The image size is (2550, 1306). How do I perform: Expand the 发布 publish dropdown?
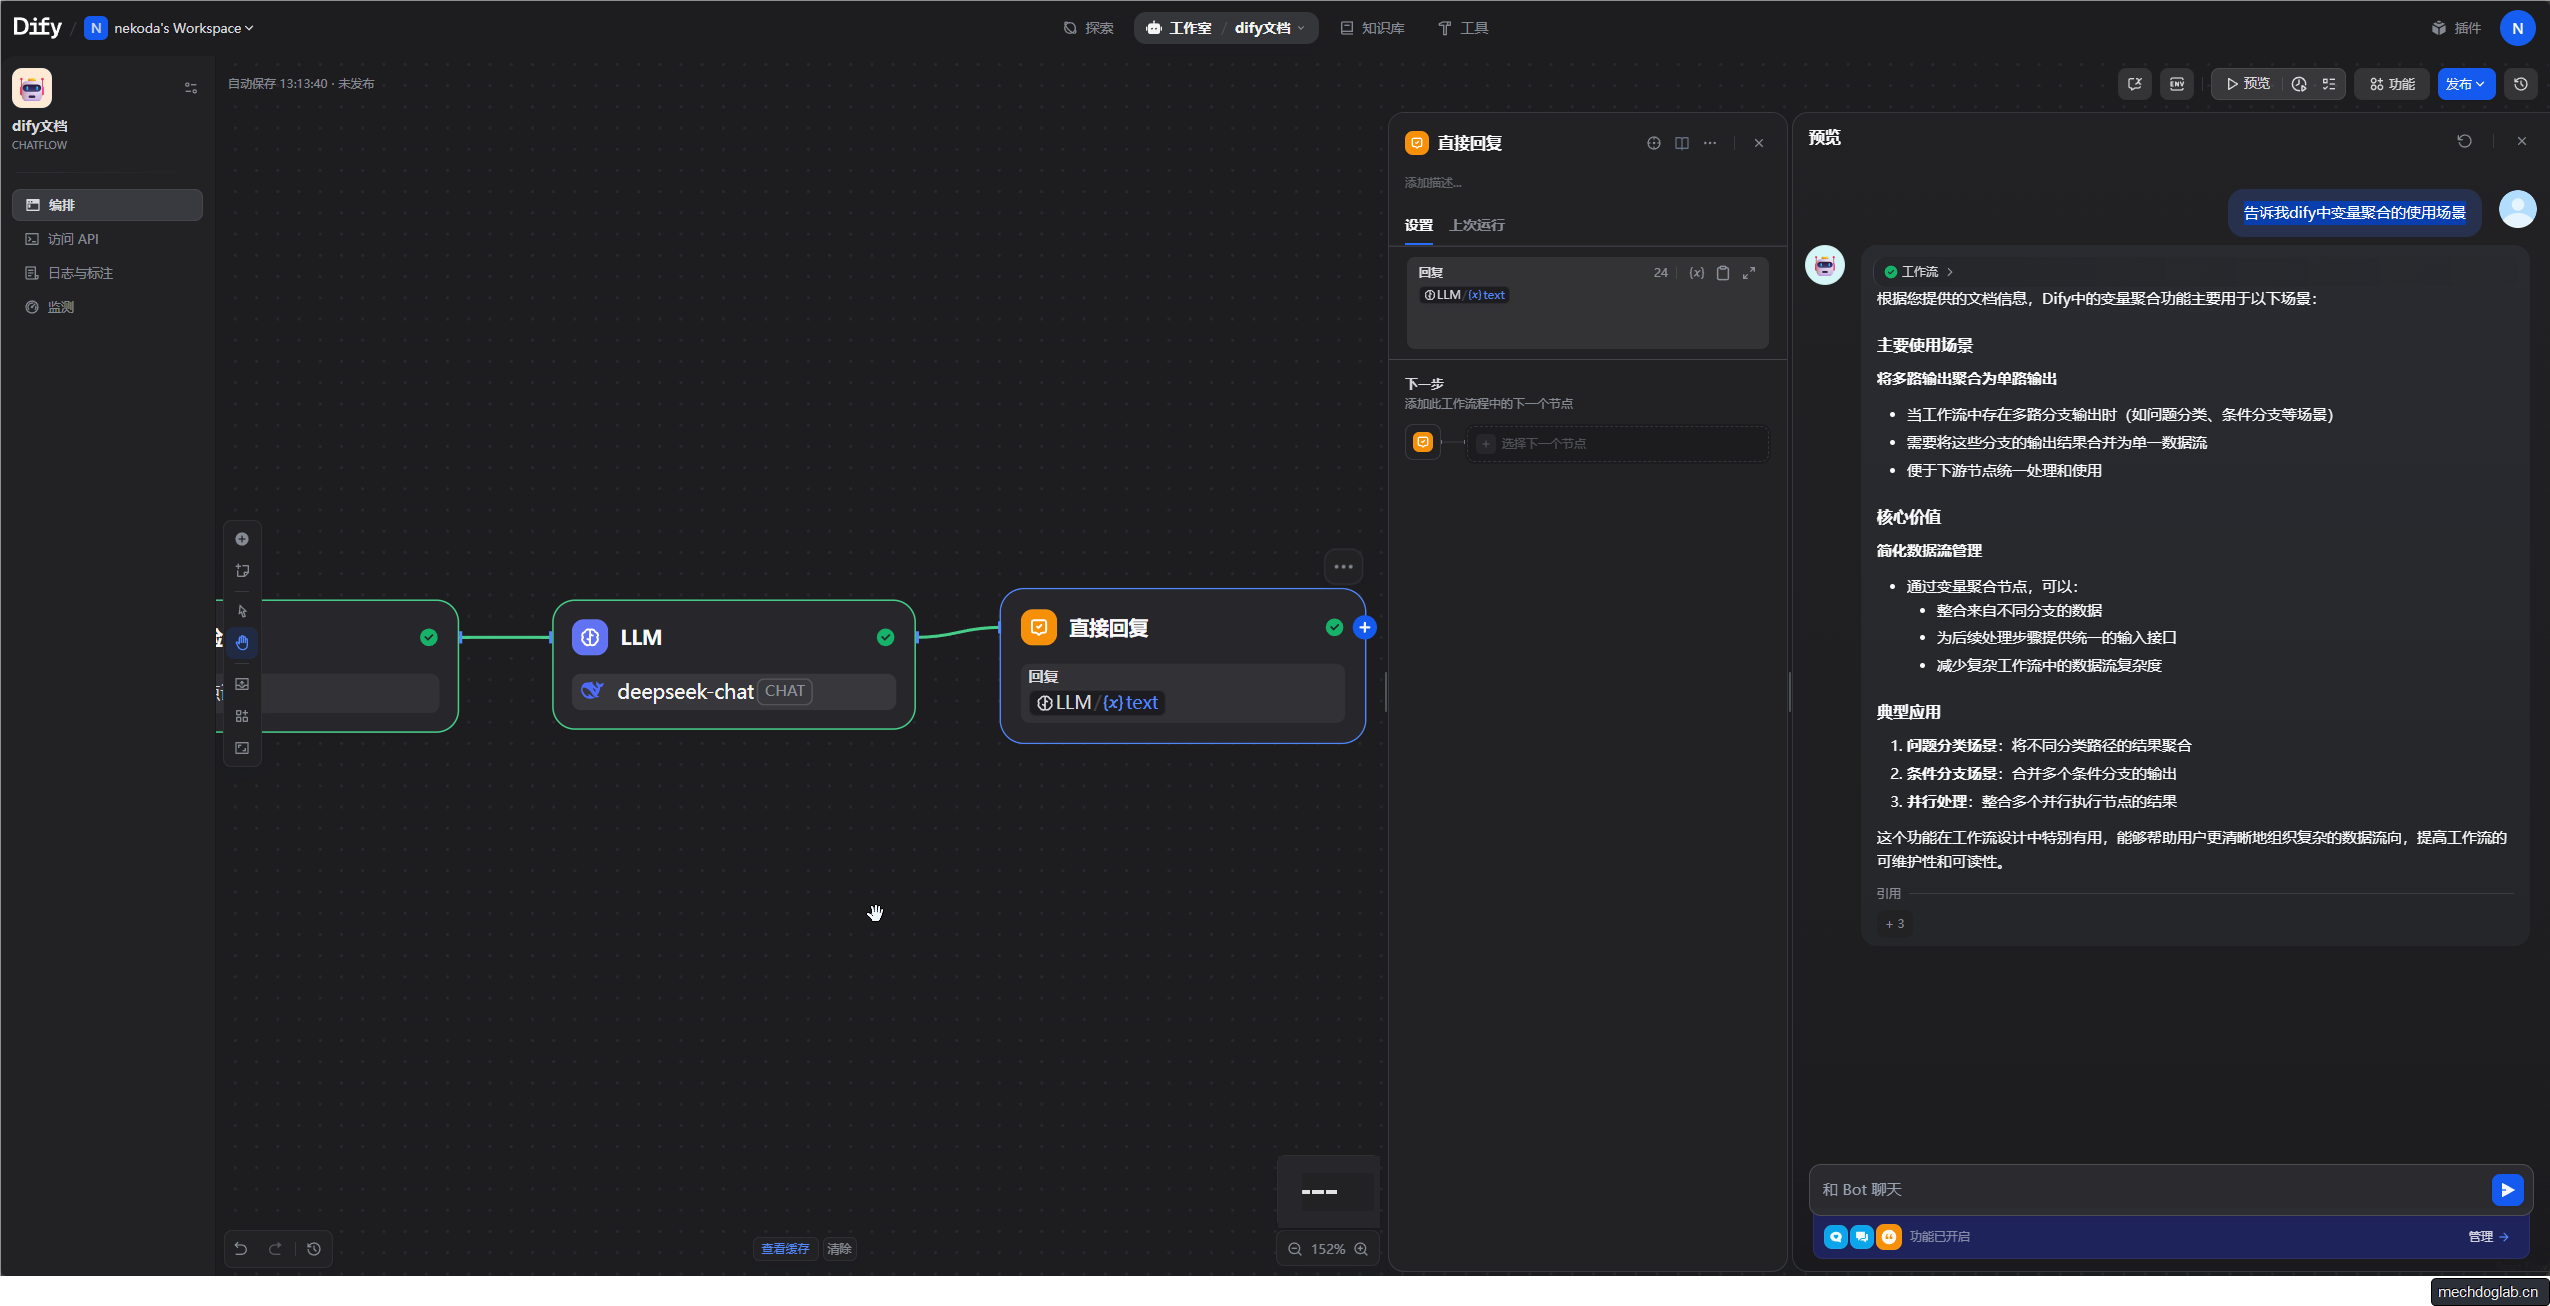(2465, 84)
